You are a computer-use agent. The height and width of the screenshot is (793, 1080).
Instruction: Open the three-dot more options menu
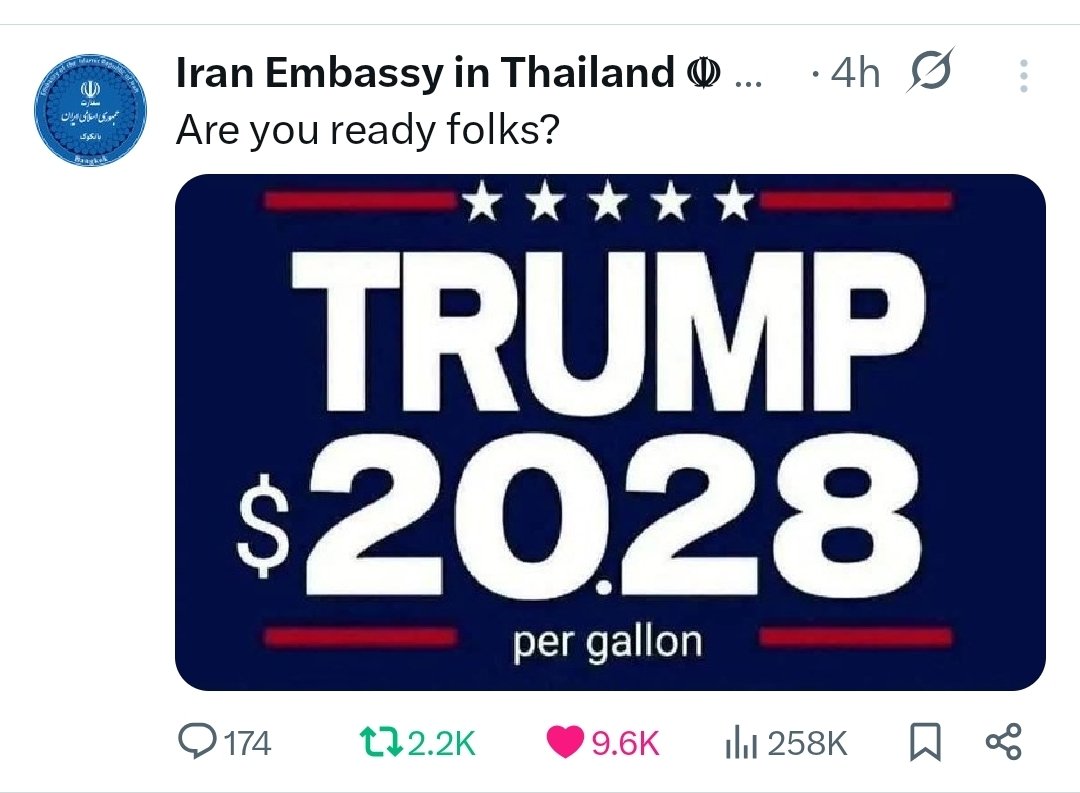[x=1024, y=75]
